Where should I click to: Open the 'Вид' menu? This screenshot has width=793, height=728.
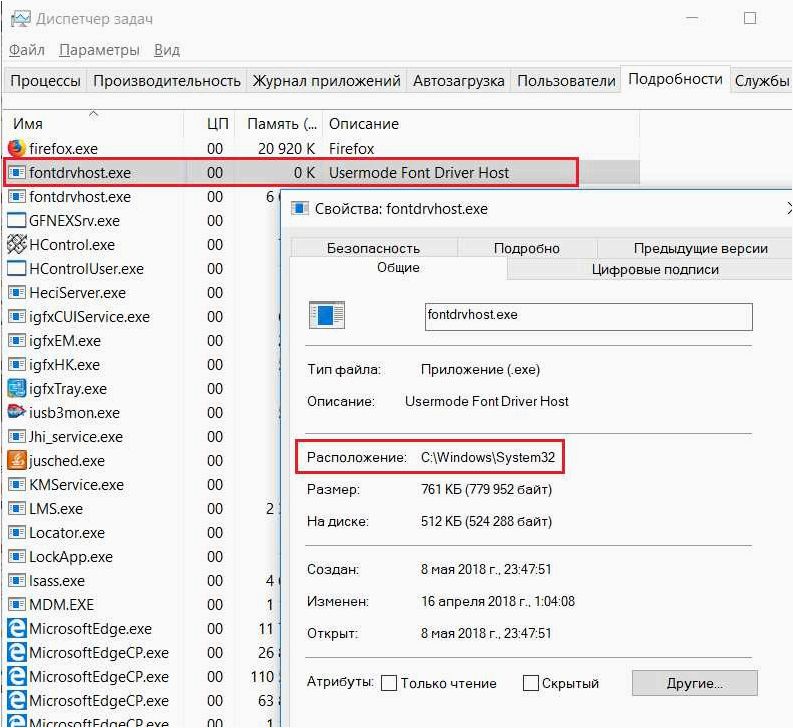pos(167,50)
